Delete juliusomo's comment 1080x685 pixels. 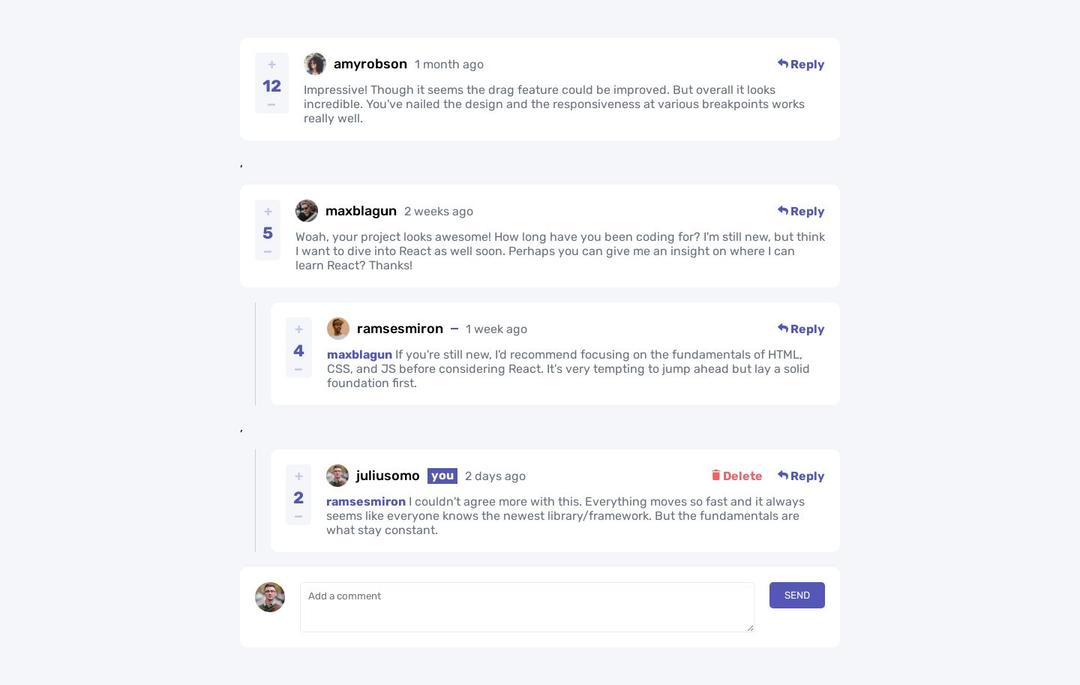(737, 476)
